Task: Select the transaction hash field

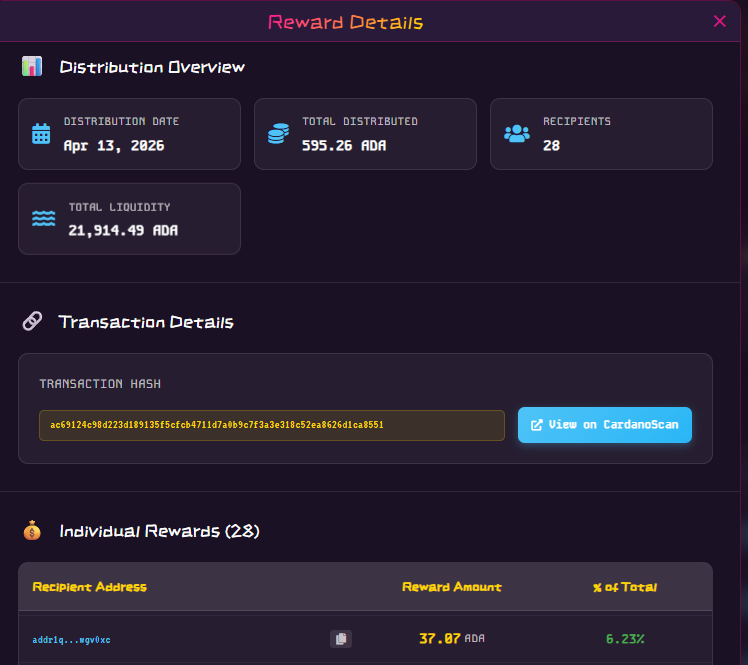Action: (271, 425)
